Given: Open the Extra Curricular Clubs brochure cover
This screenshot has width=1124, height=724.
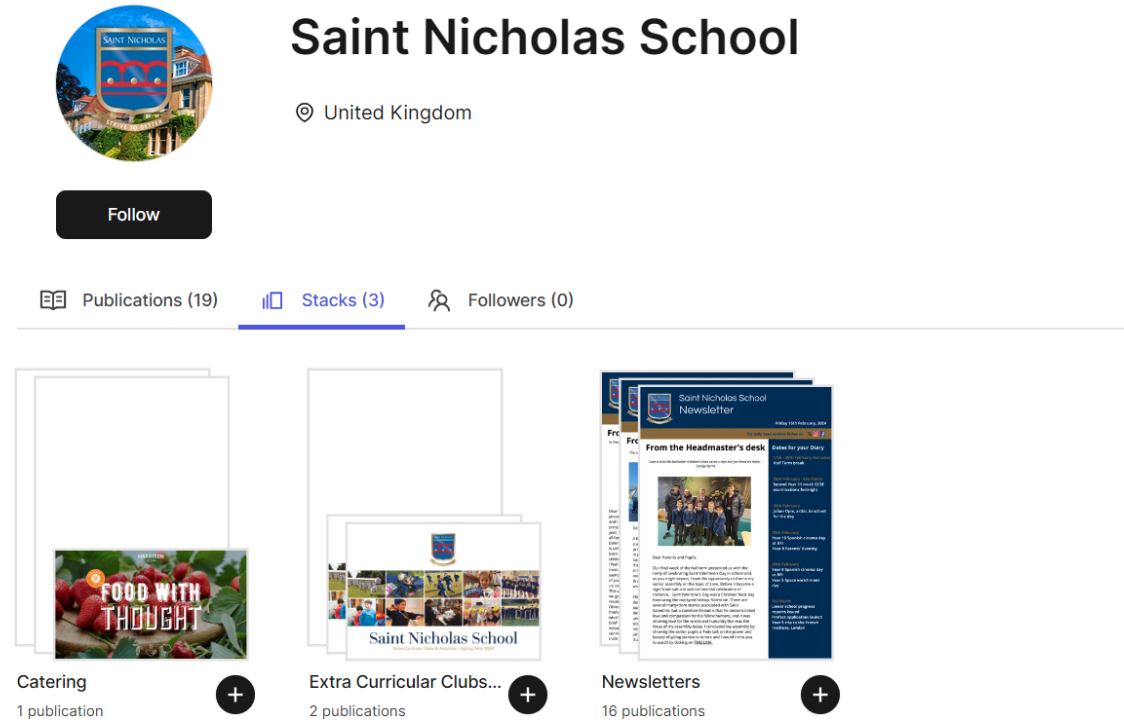Looking at the screenshot, I should [443, 591].
